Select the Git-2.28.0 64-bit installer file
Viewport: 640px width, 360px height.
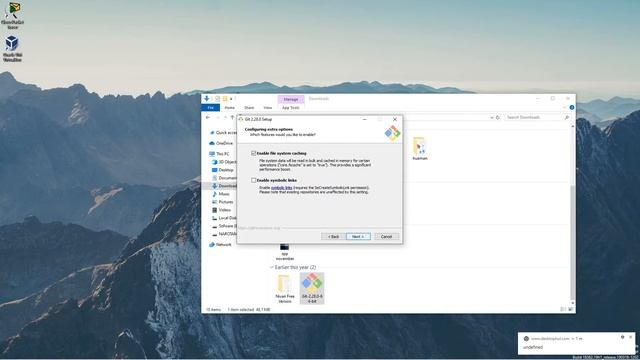point(312,288)
